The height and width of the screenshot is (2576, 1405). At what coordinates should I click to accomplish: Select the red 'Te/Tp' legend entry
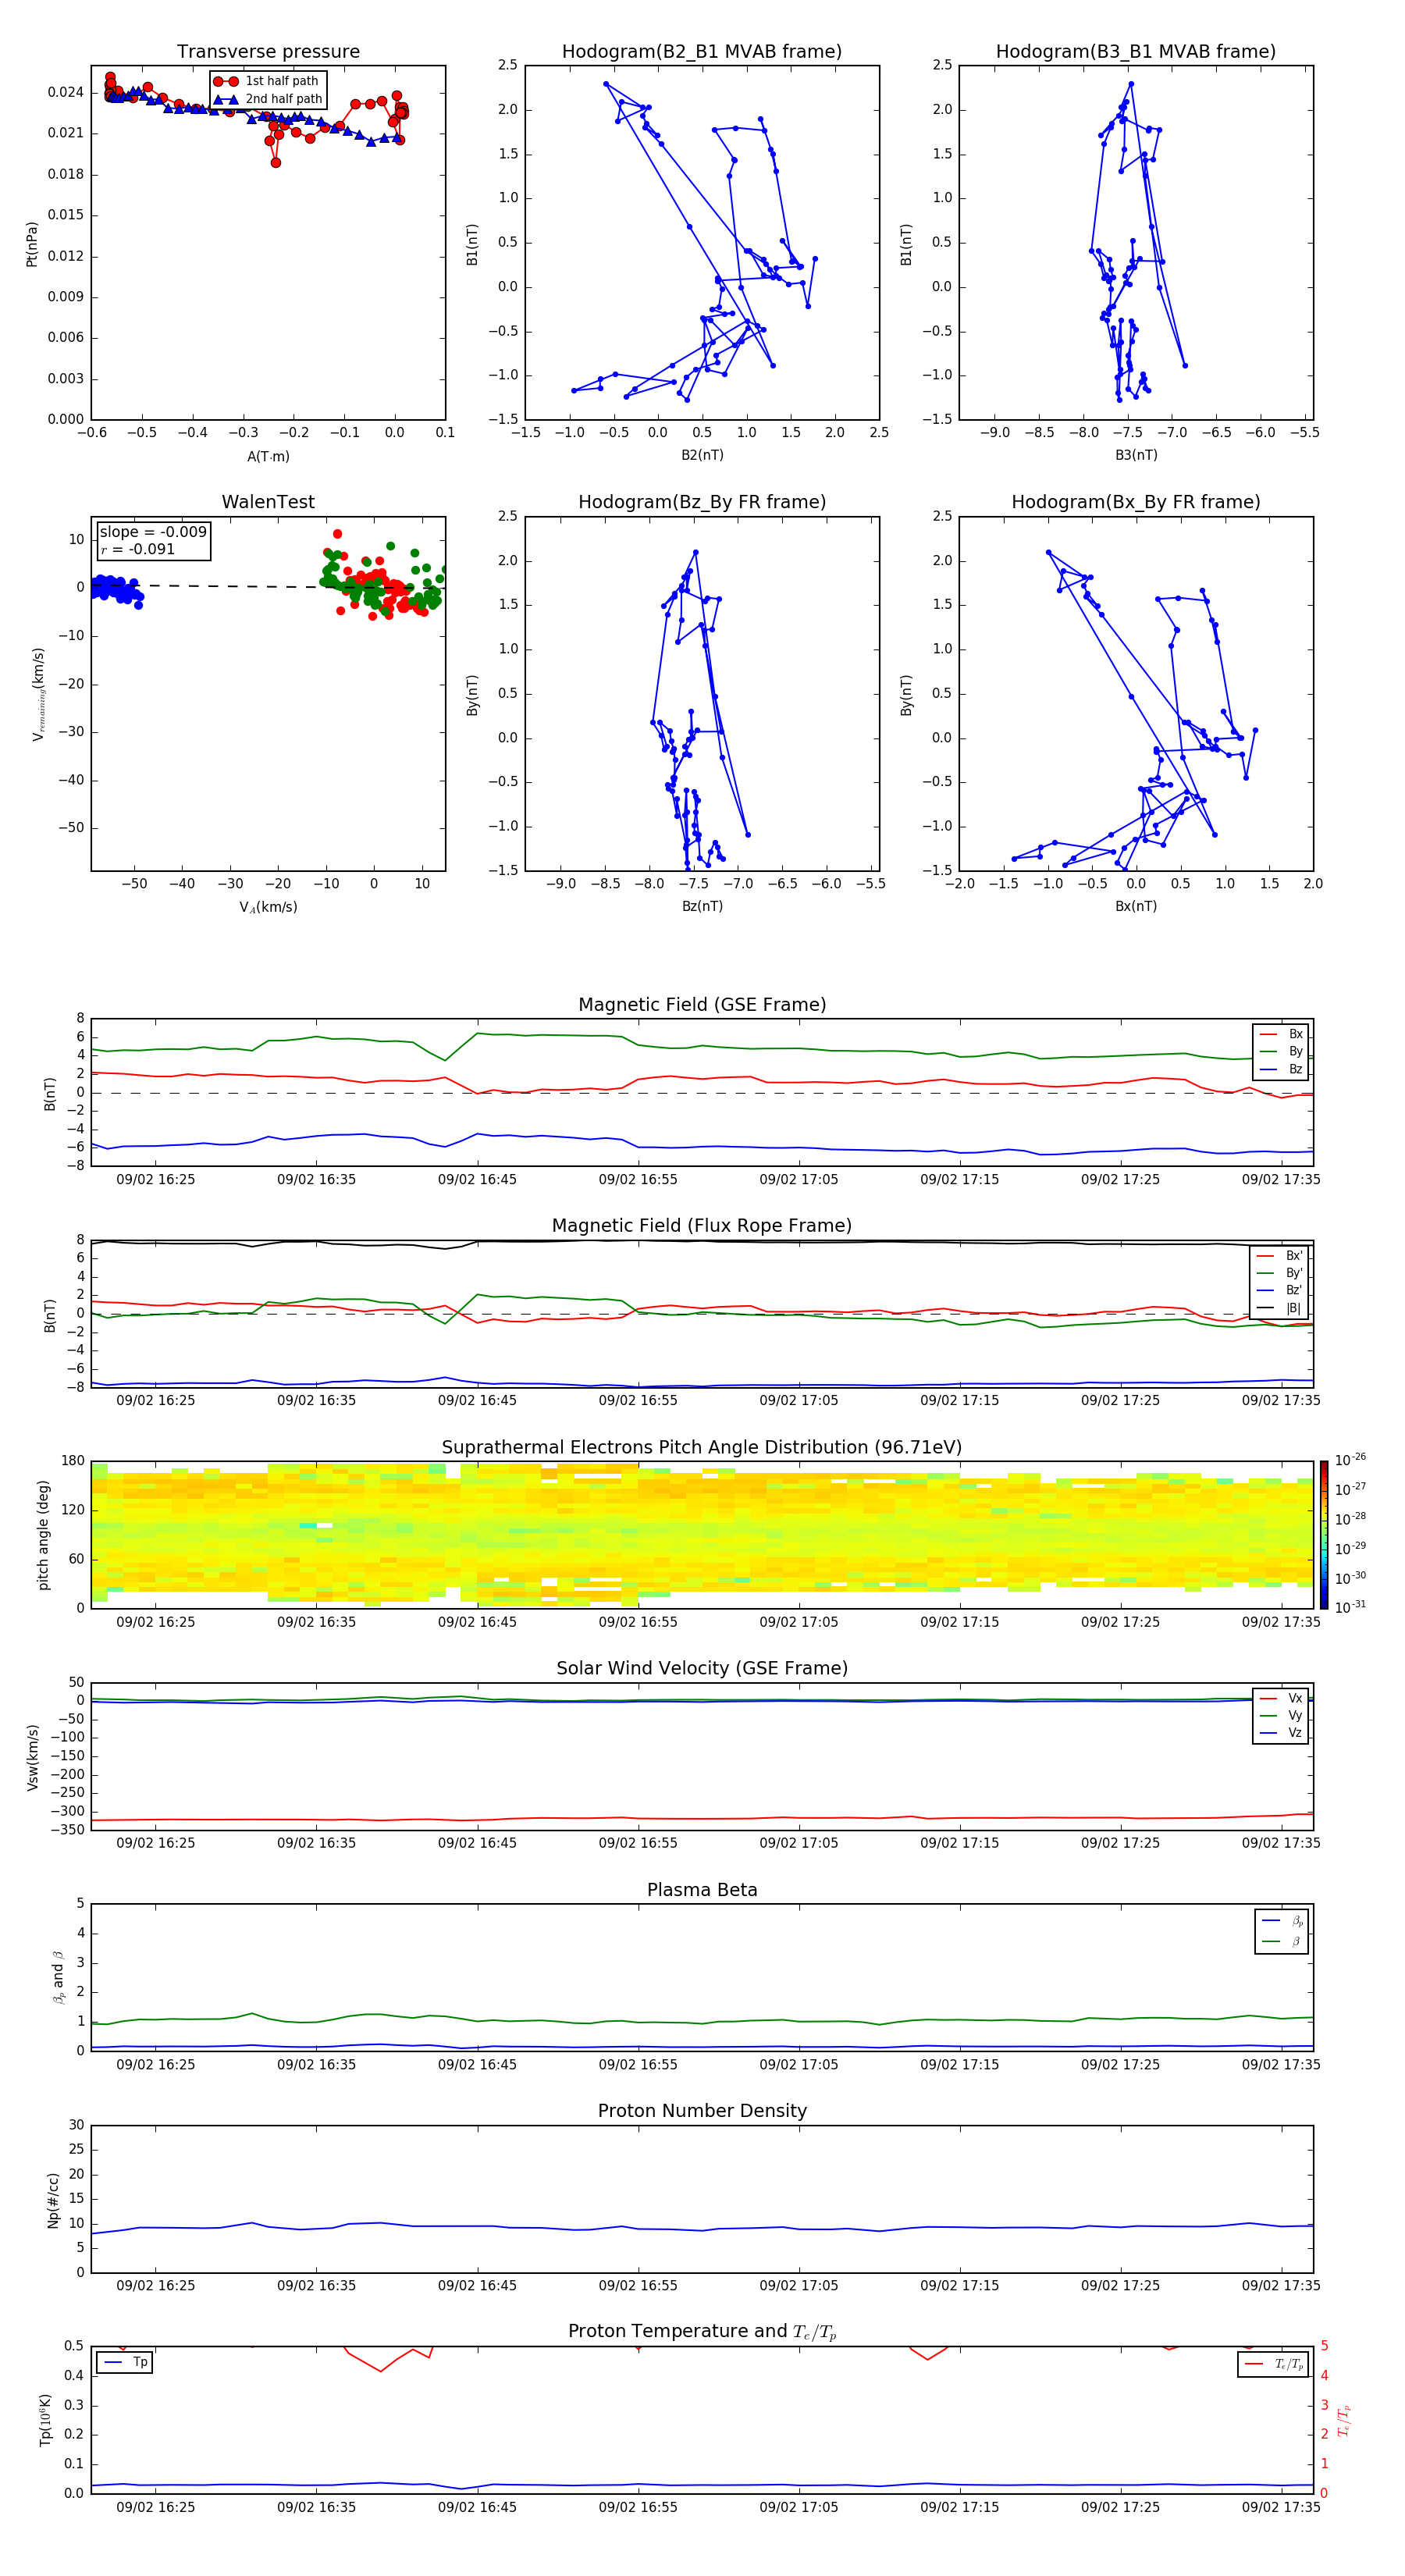(1274, 2364)
